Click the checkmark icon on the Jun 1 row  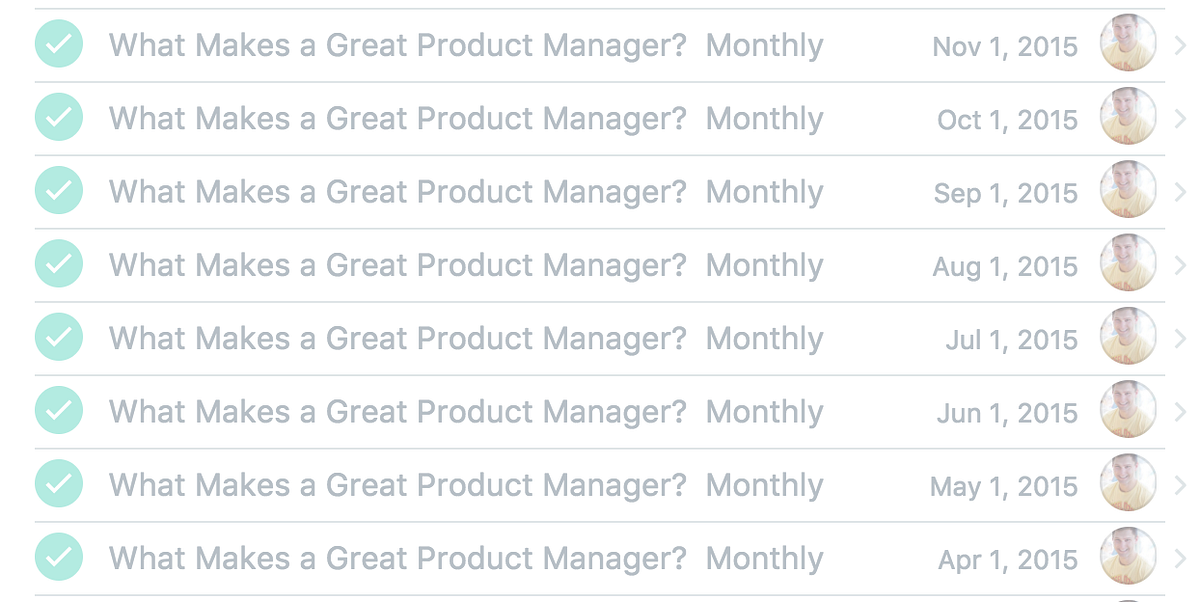[x=58, y=411]
